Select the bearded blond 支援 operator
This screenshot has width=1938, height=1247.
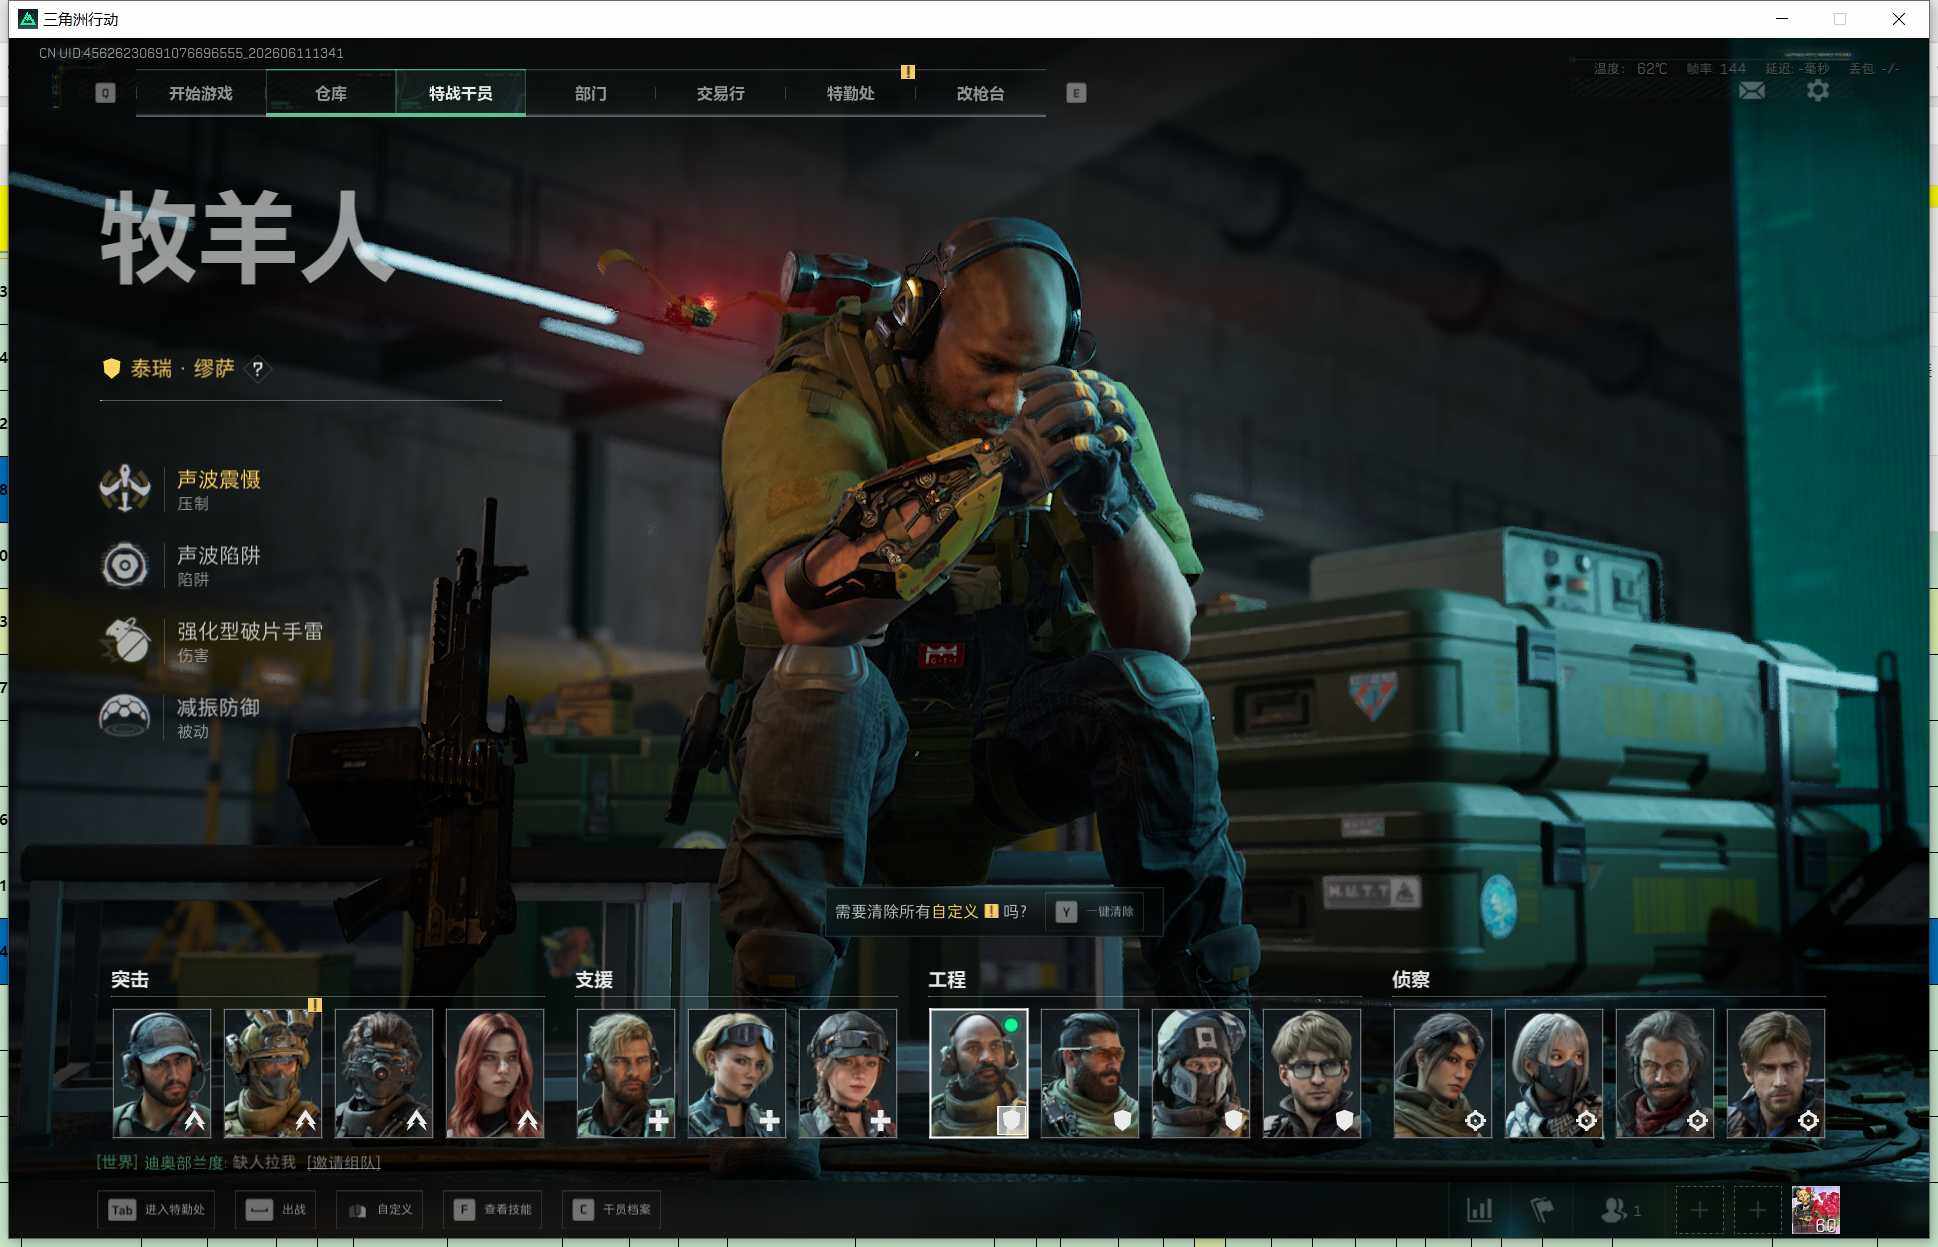click(x=626, y=1073)
